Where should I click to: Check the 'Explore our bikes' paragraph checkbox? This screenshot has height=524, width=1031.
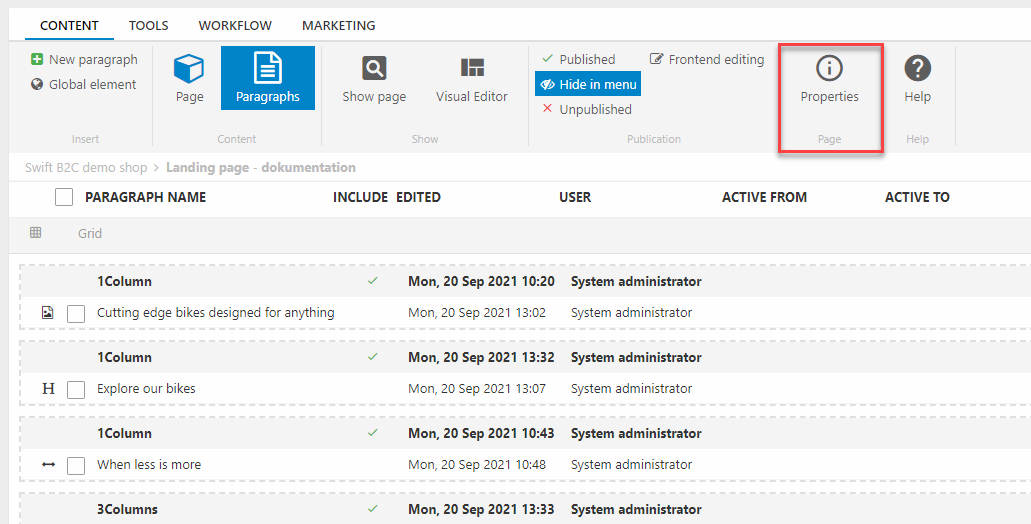(x=76, y=389)
